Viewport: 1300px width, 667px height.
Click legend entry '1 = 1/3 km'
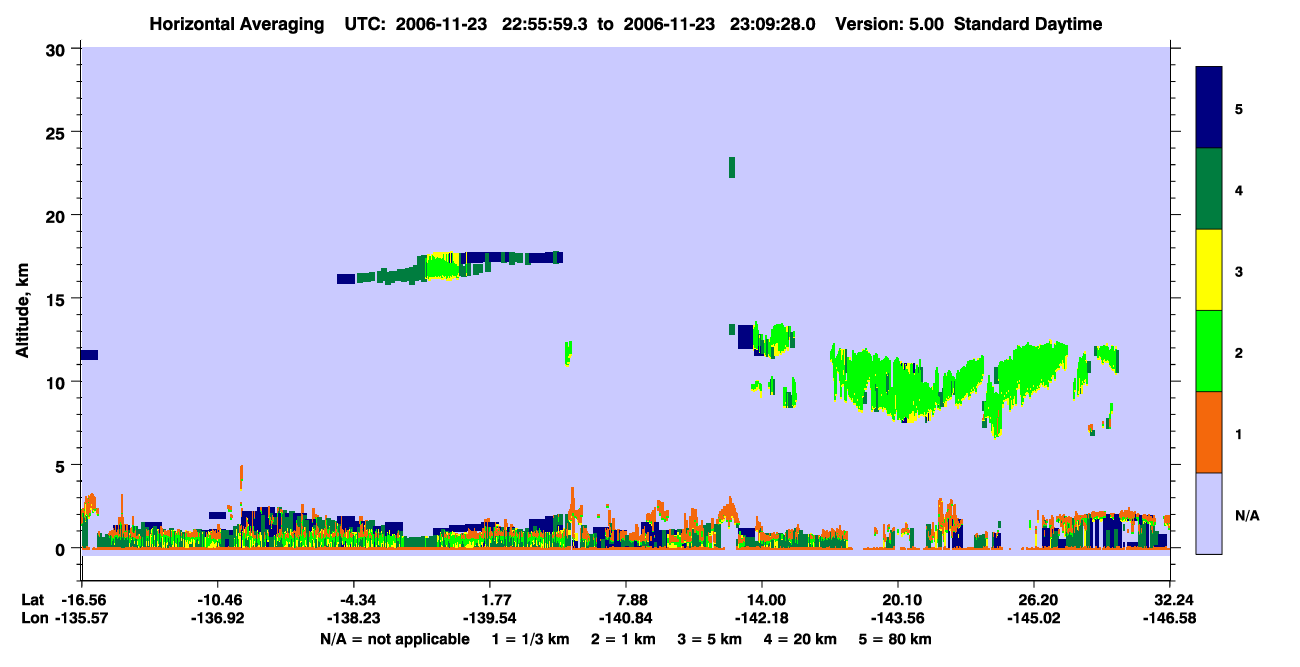point(530,639)
